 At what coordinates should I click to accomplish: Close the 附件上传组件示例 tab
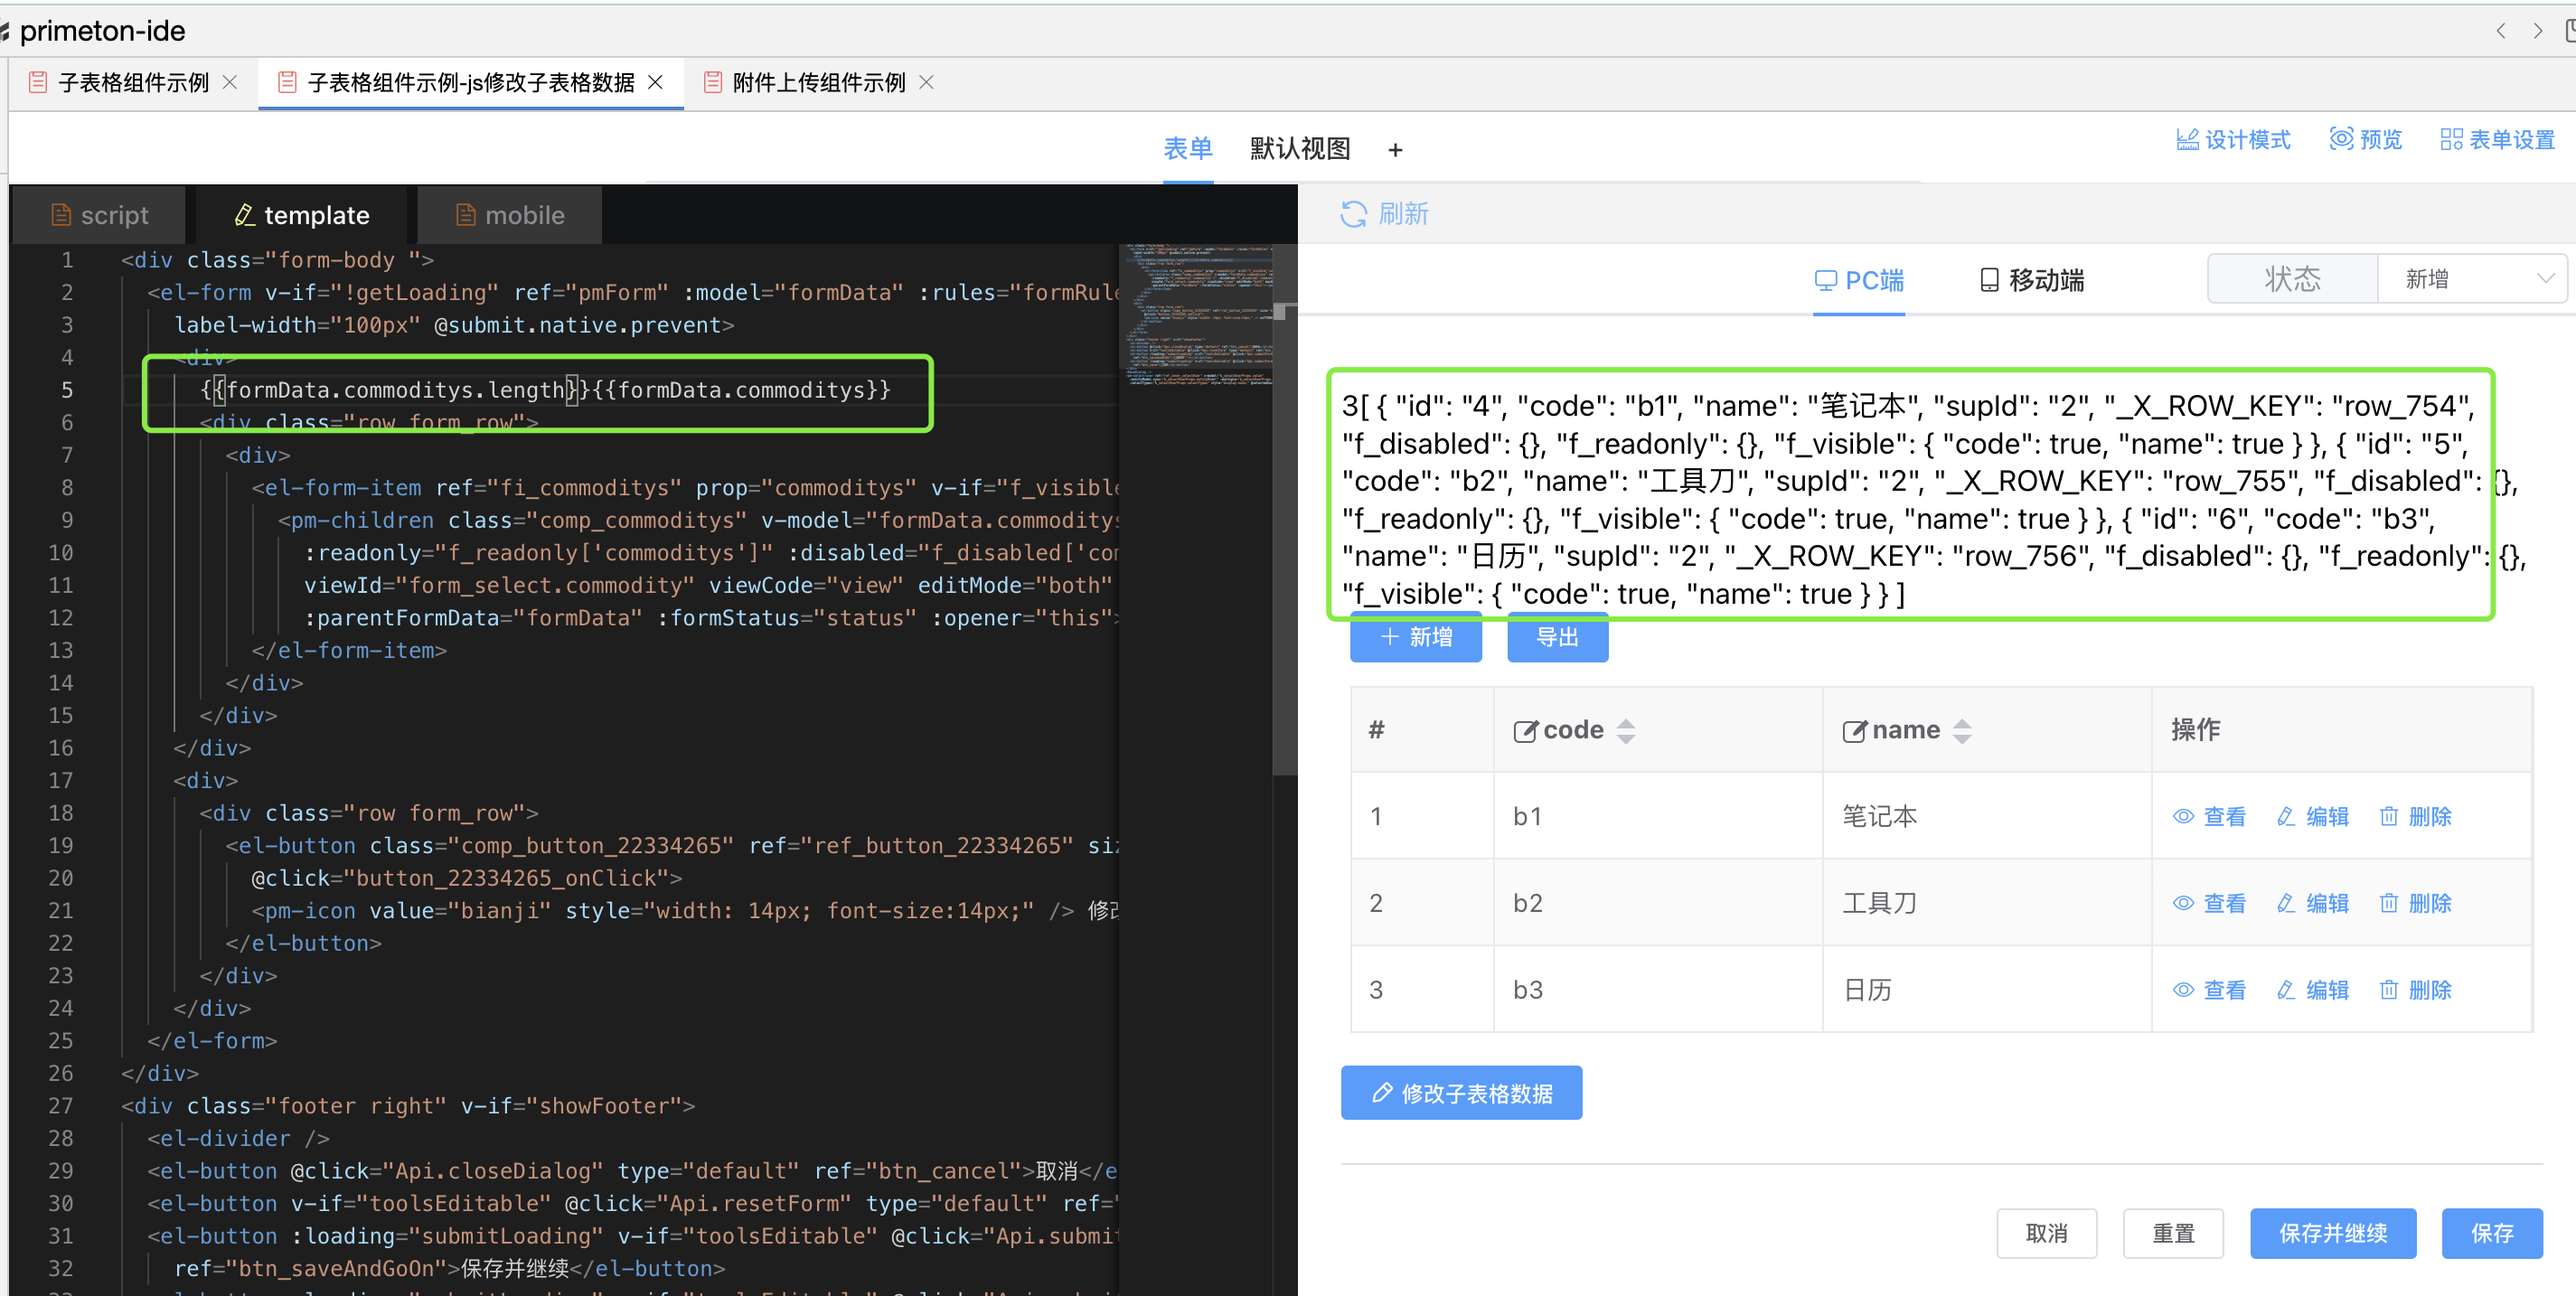pyautogui.click(x=926, y=82)
